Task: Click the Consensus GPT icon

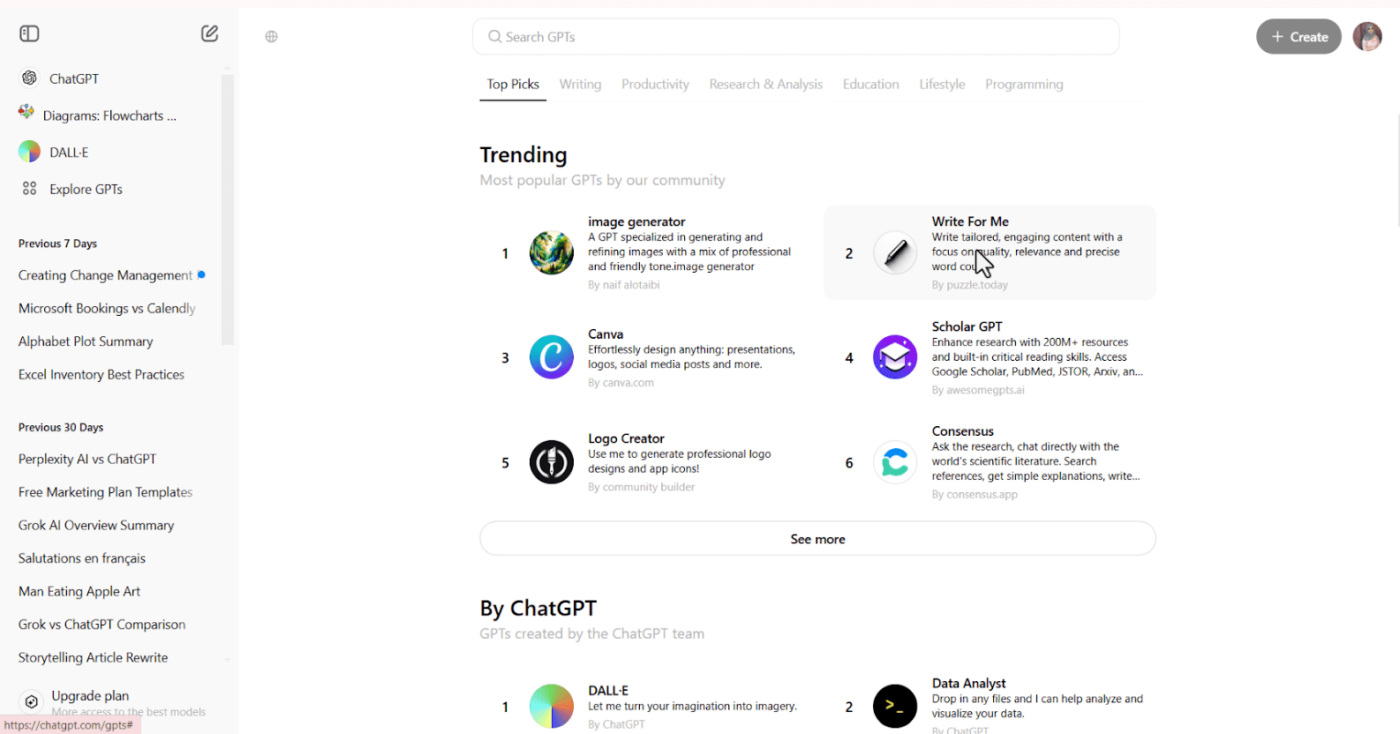Action: 895,463
